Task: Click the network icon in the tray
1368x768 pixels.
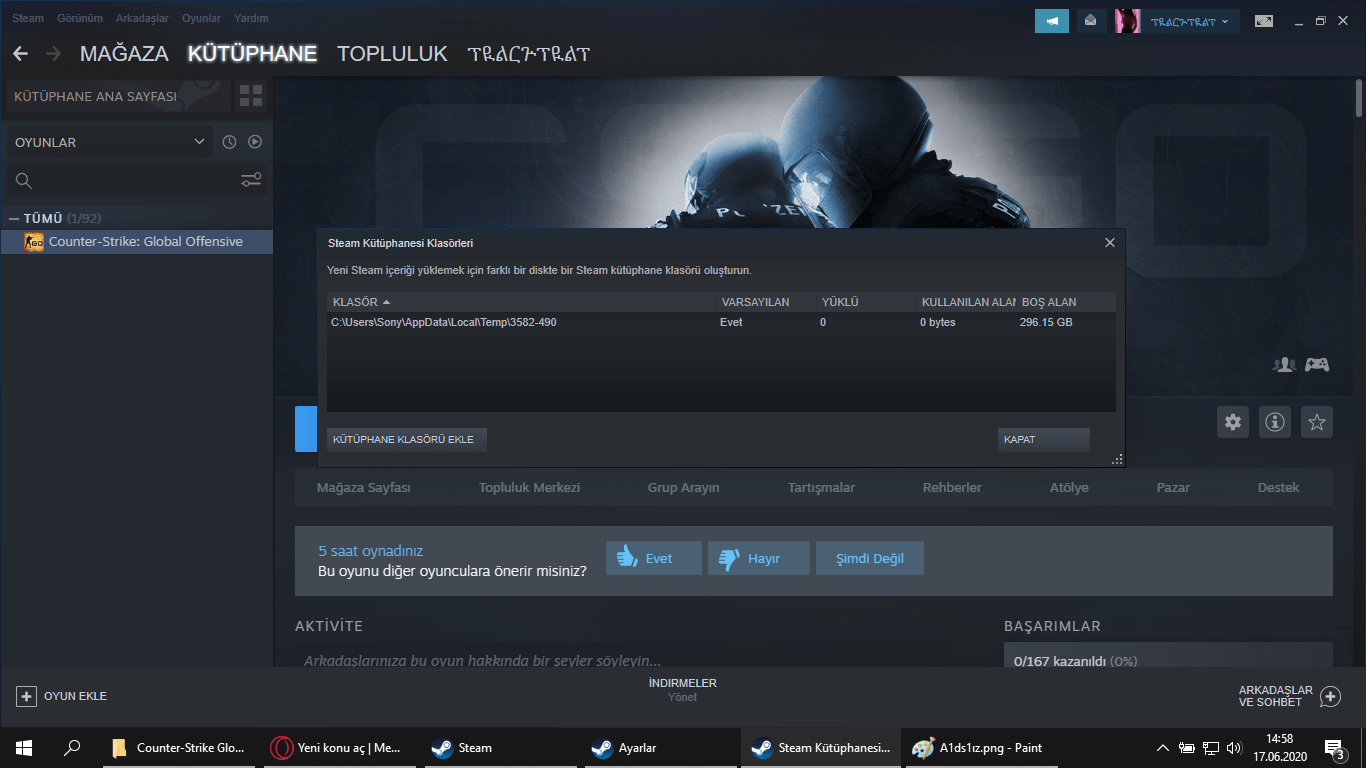Action: pyautogui.click(x=1210, y=748)
